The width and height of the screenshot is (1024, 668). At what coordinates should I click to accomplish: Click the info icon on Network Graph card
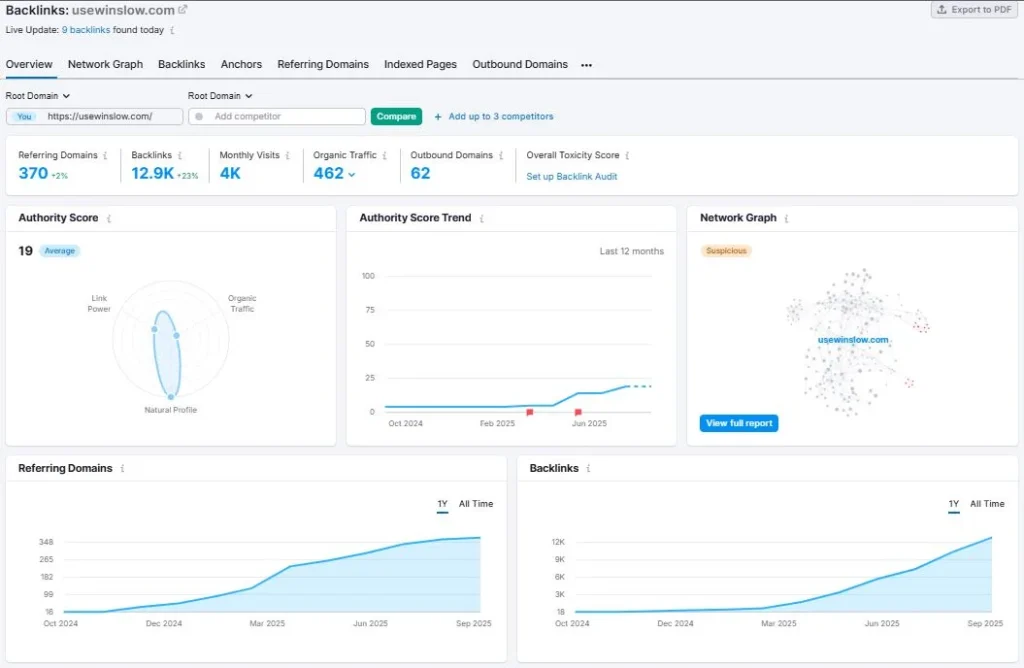tap(786, 219)
